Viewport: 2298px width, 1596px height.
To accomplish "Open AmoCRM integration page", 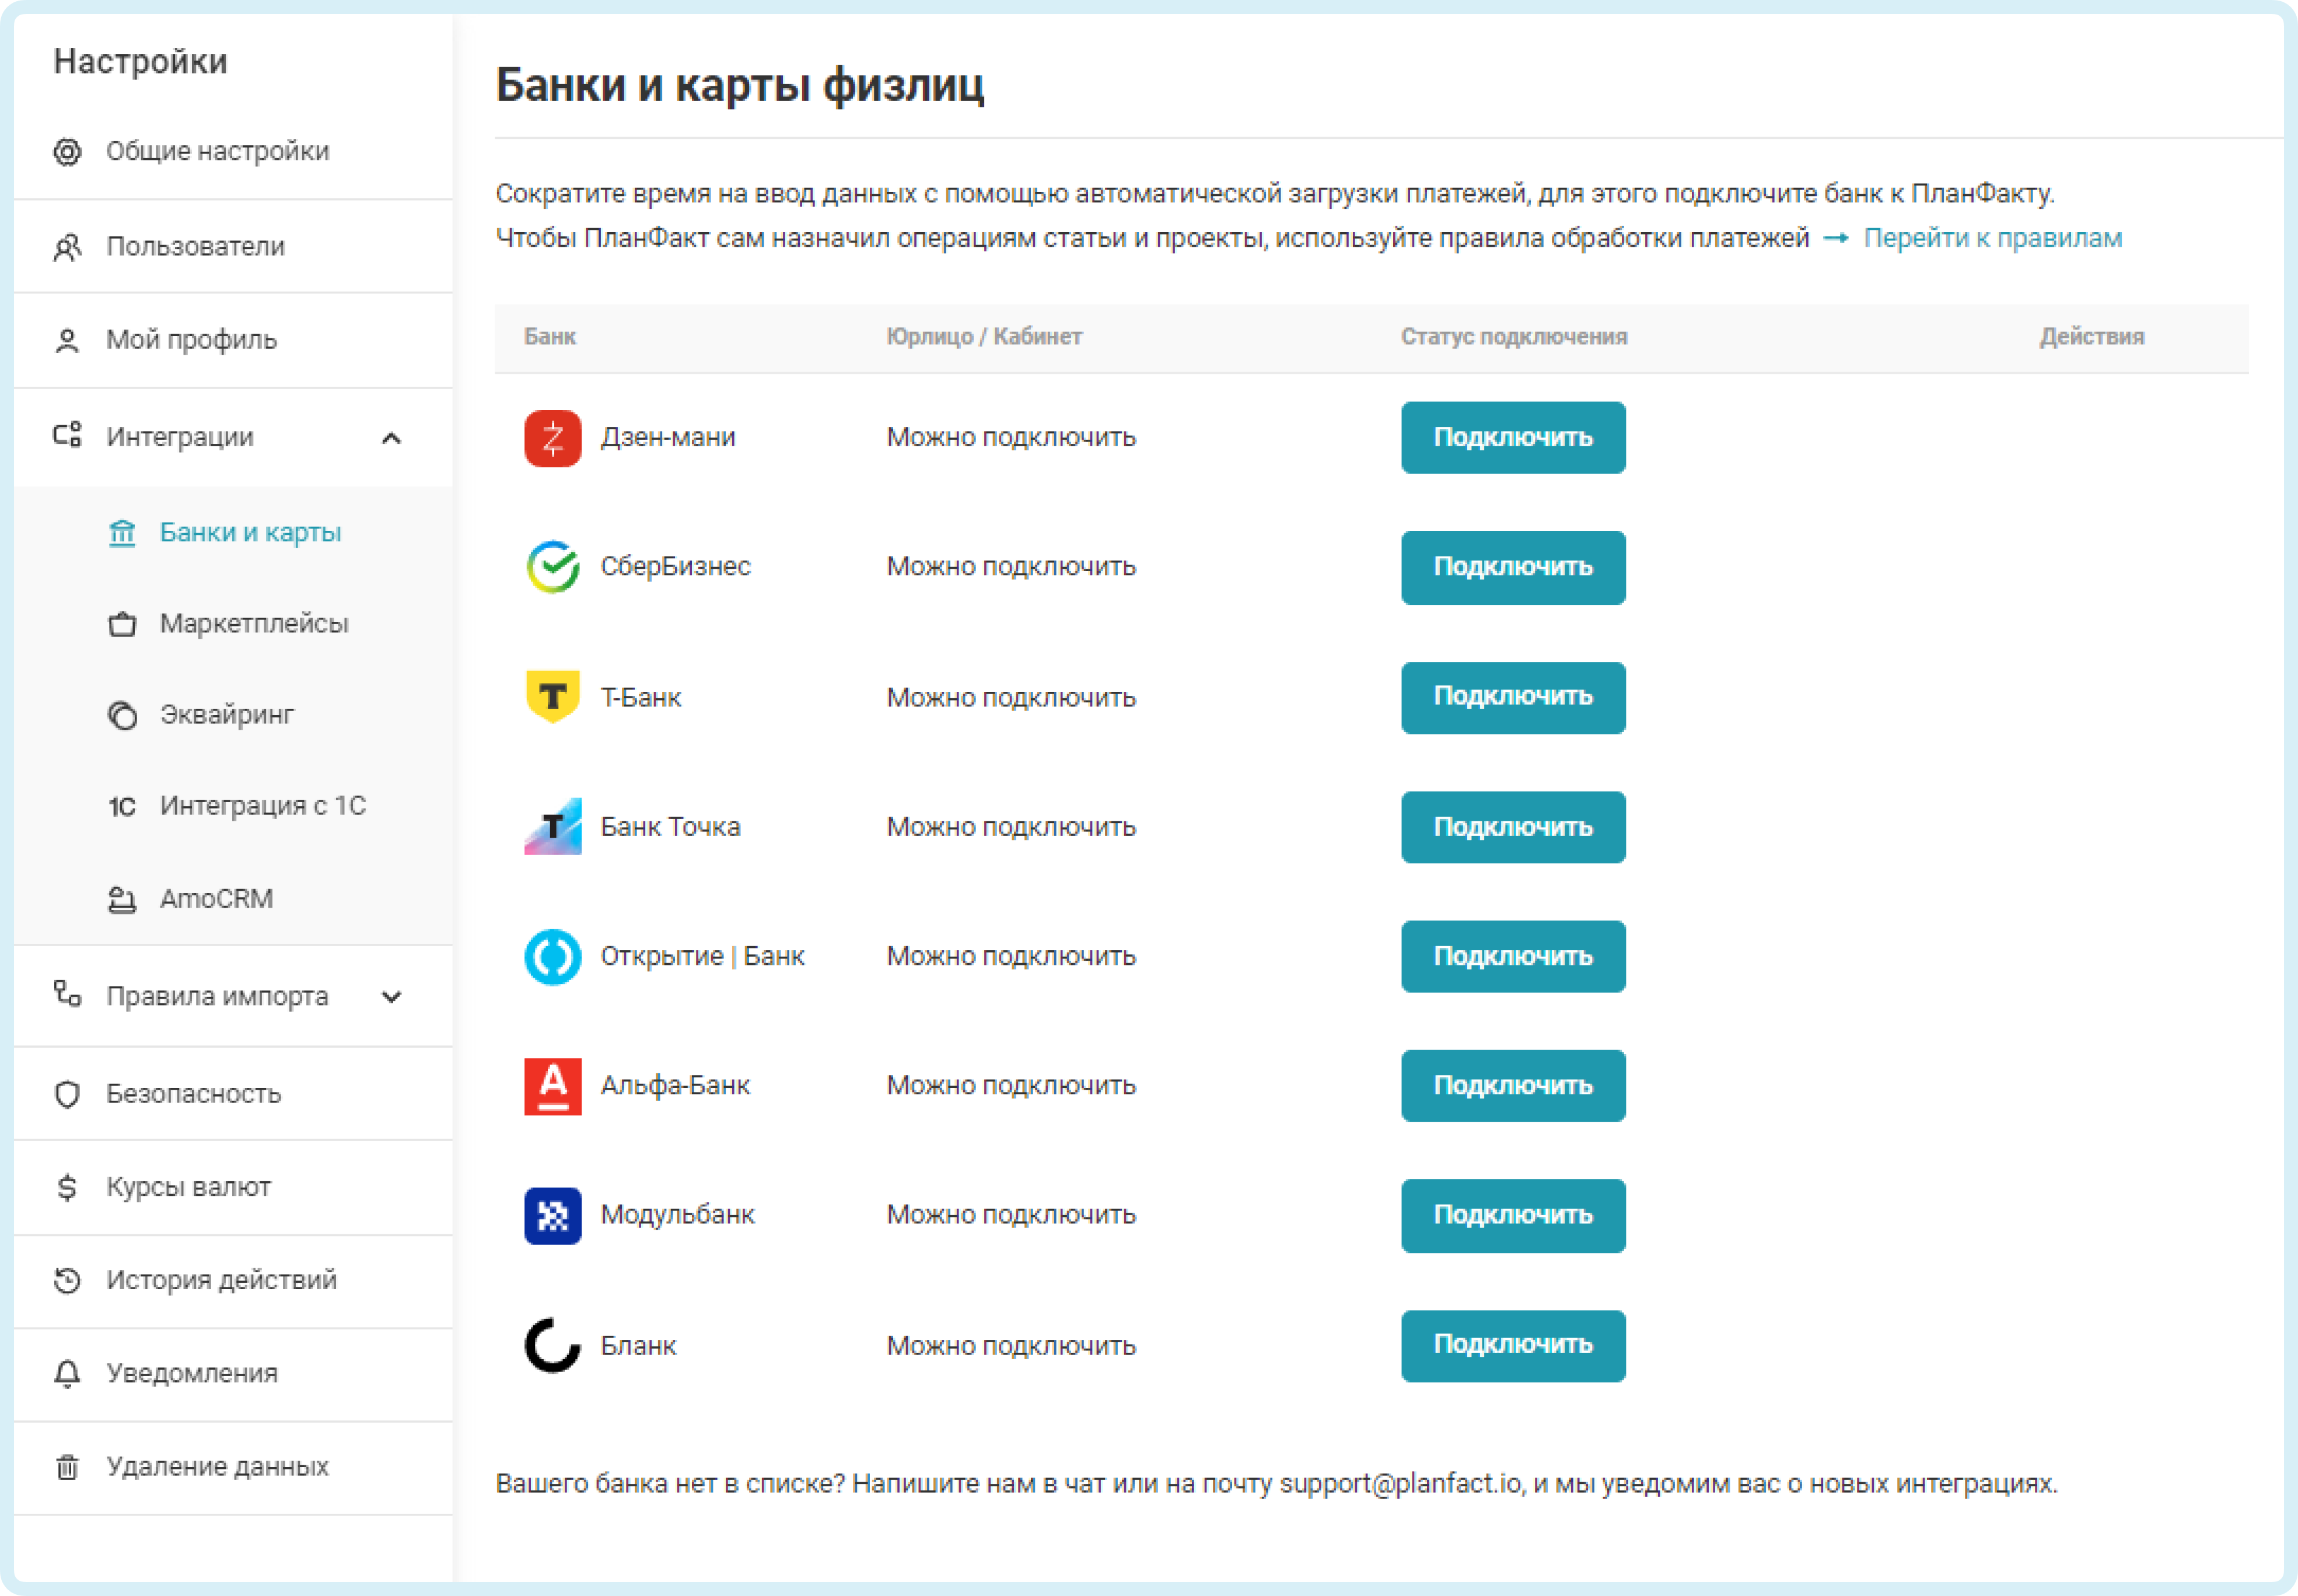I will tap(233, 899).
